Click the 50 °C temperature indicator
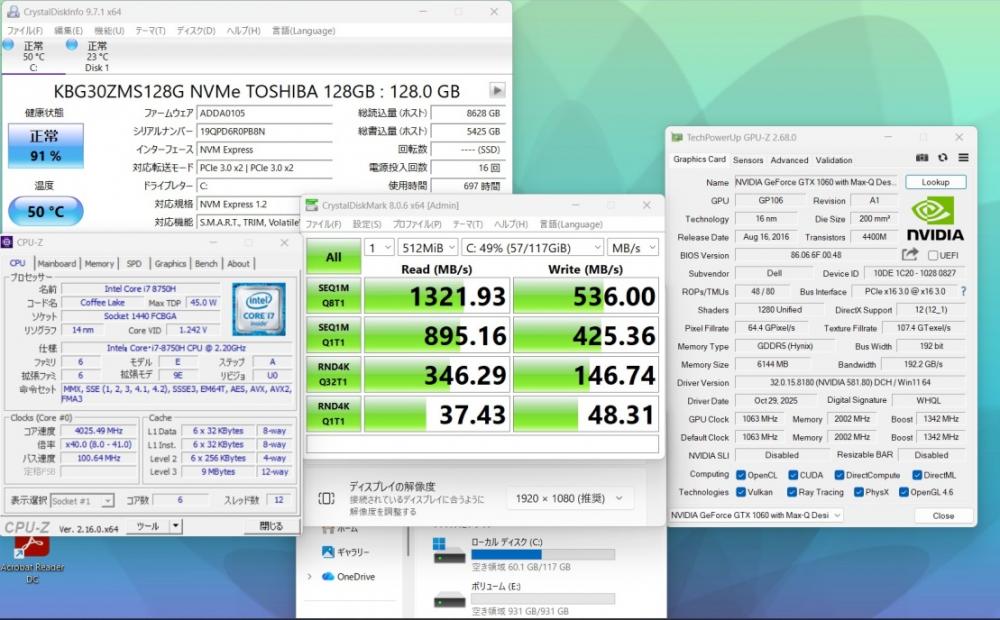 [45, 211]
